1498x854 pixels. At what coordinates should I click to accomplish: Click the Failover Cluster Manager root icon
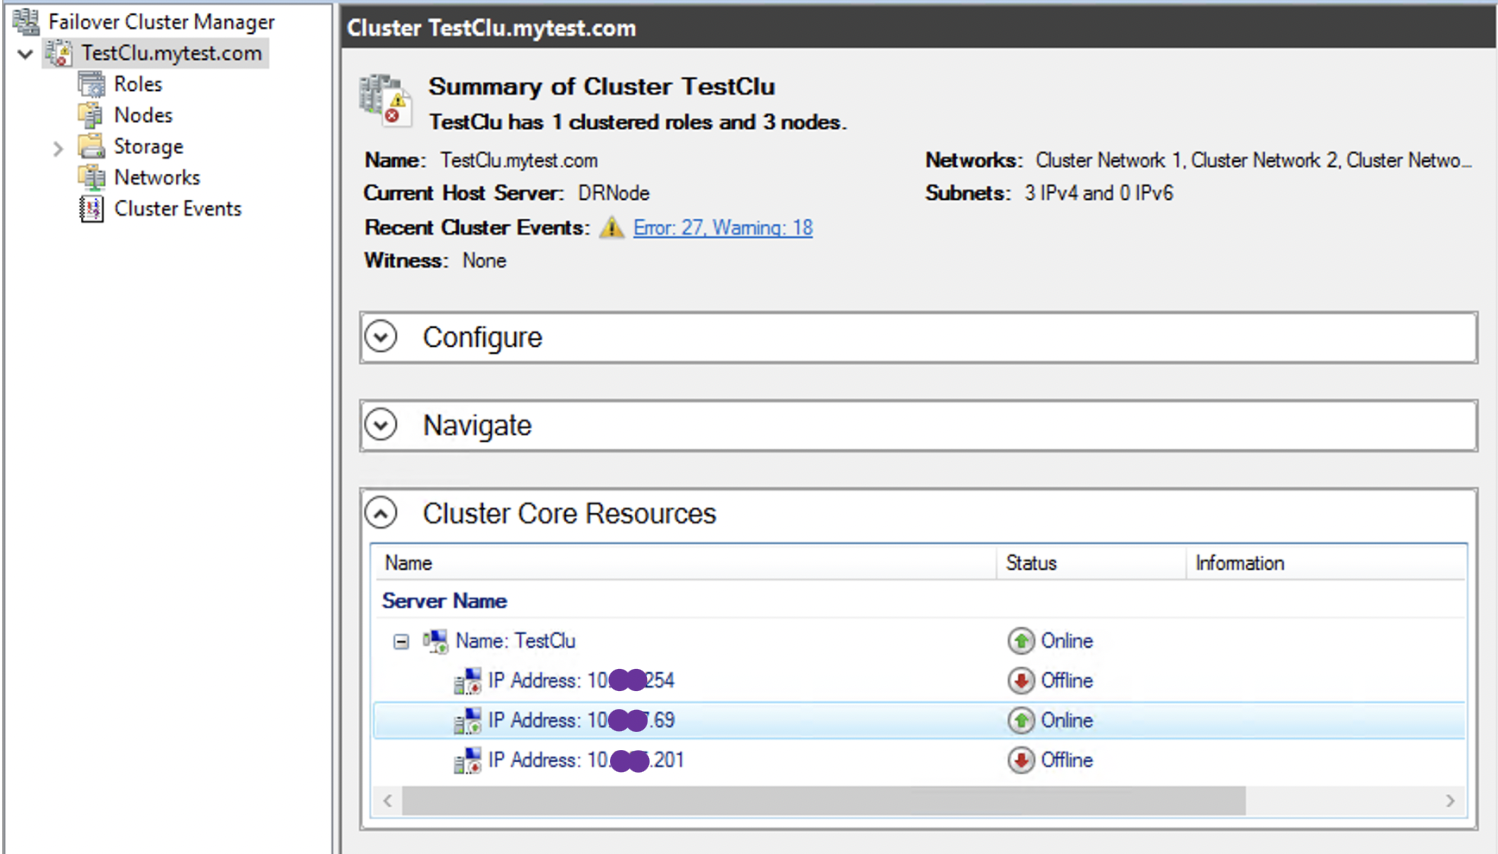coord(27,20)
